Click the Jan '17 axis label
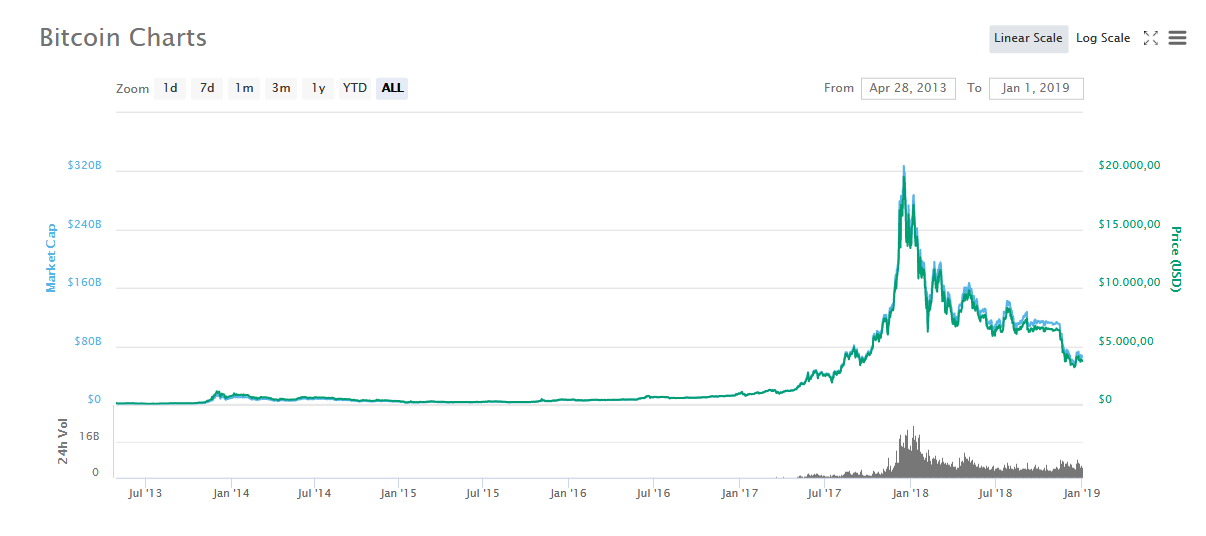1206x536 pixels. (x=738, y=492)
